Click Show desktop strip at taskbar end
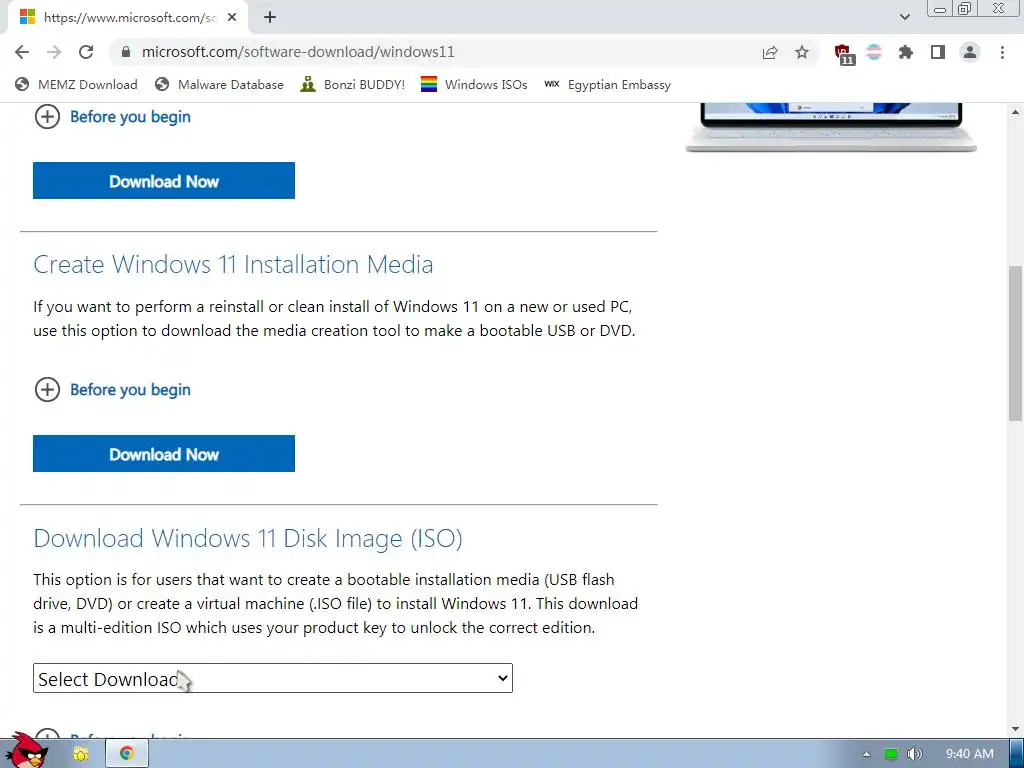1024x768 pixels. click(x=1017, y=754)
